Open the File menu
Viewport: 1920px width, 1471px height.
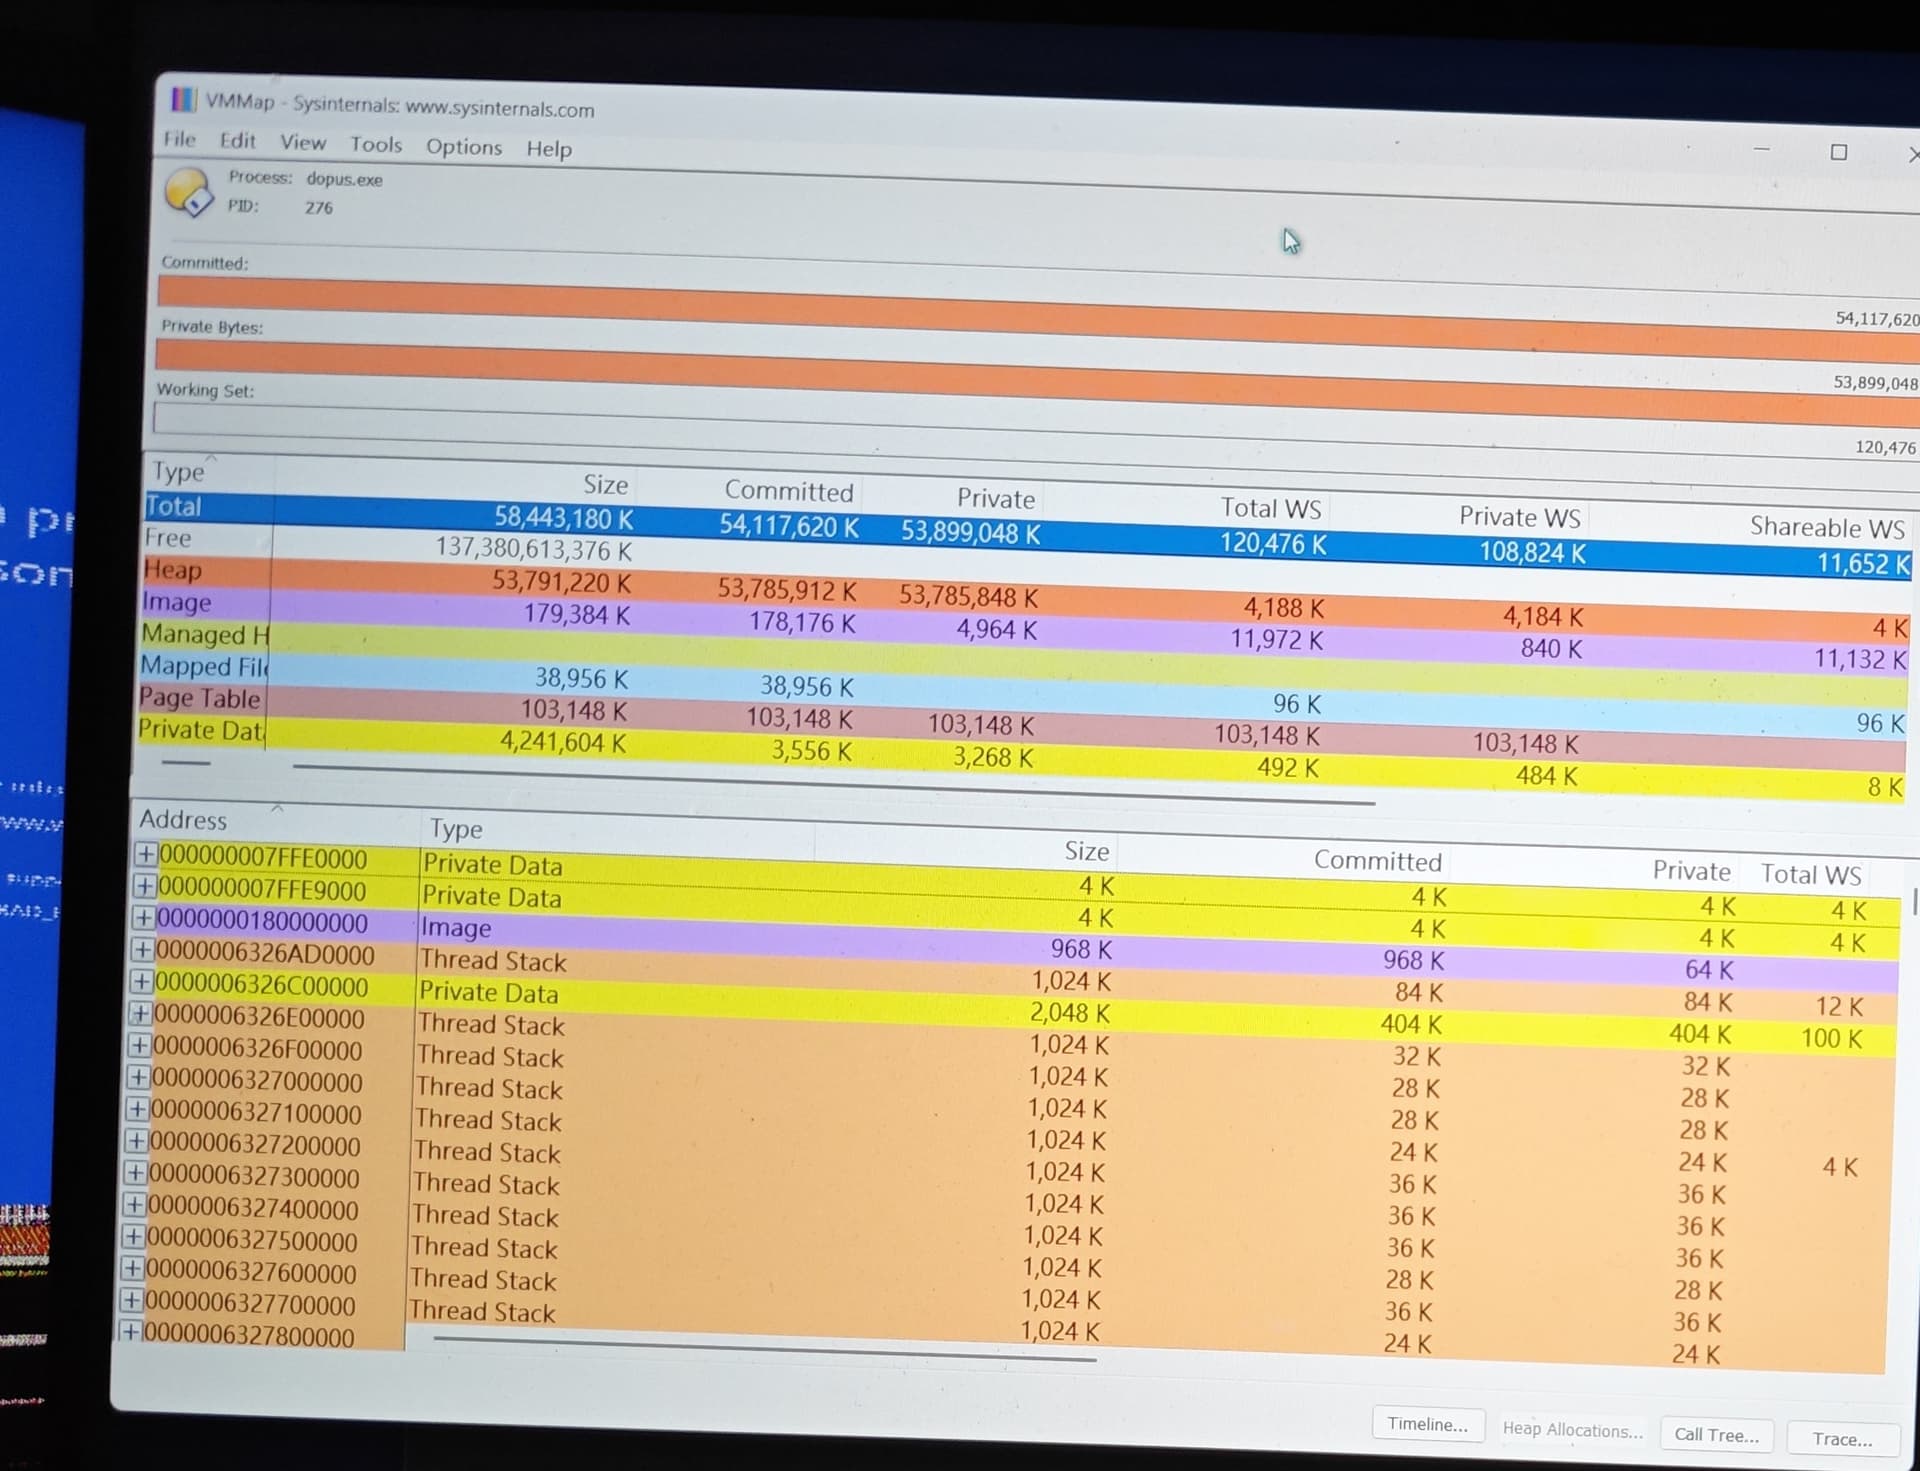coord(180,139)
